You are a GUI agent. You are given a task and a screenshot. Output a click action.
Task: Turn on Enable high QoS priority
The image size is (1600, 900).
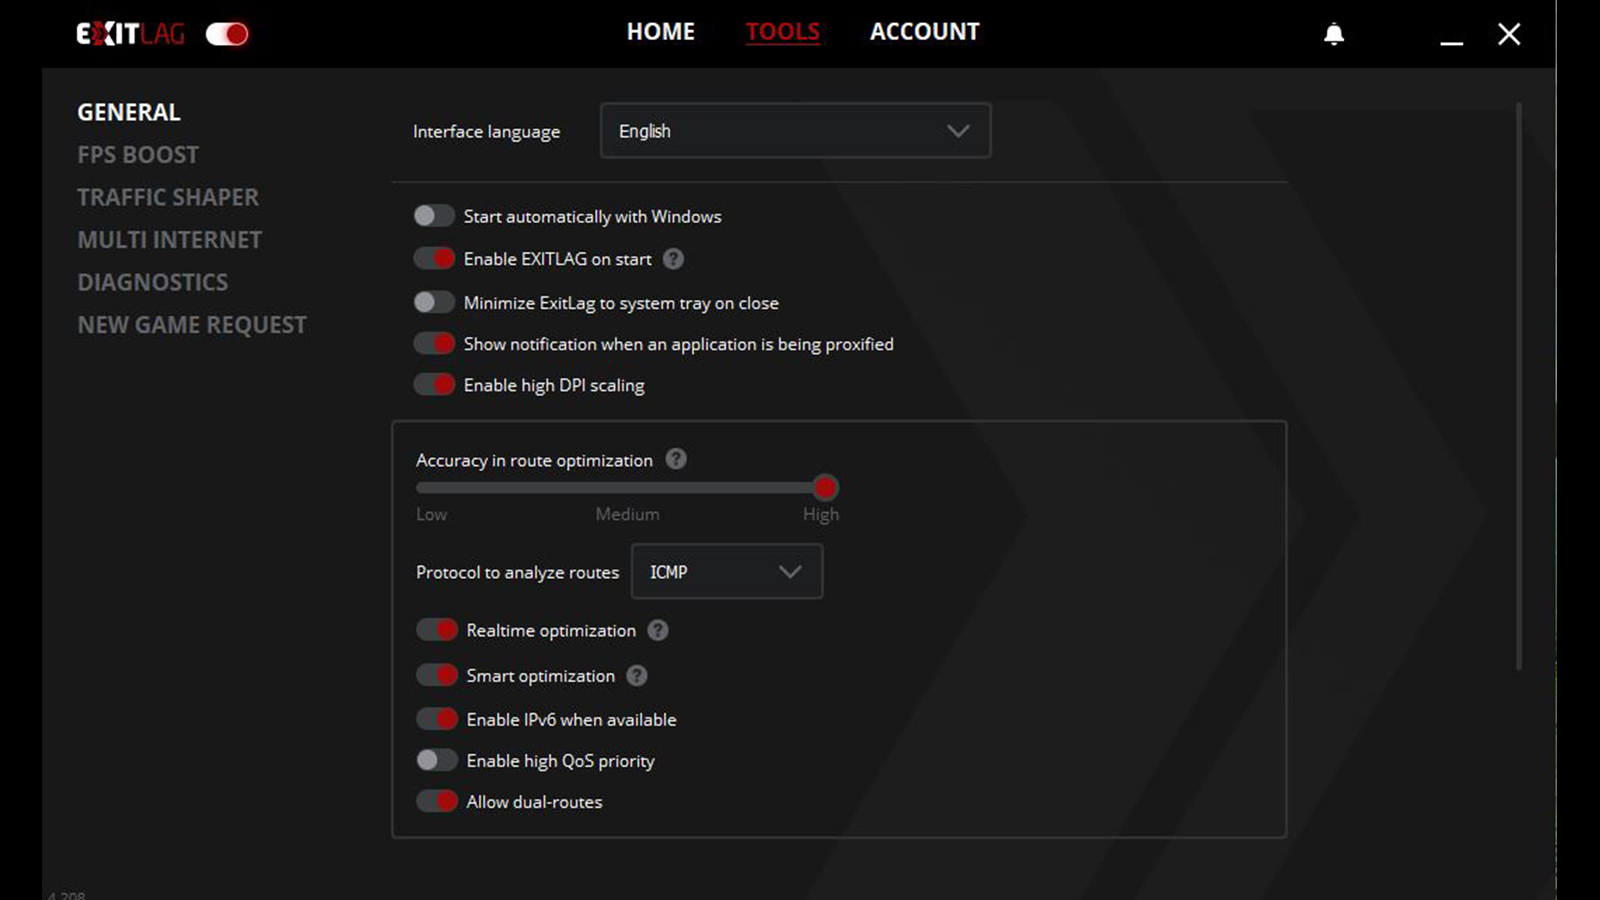point(436,760)
